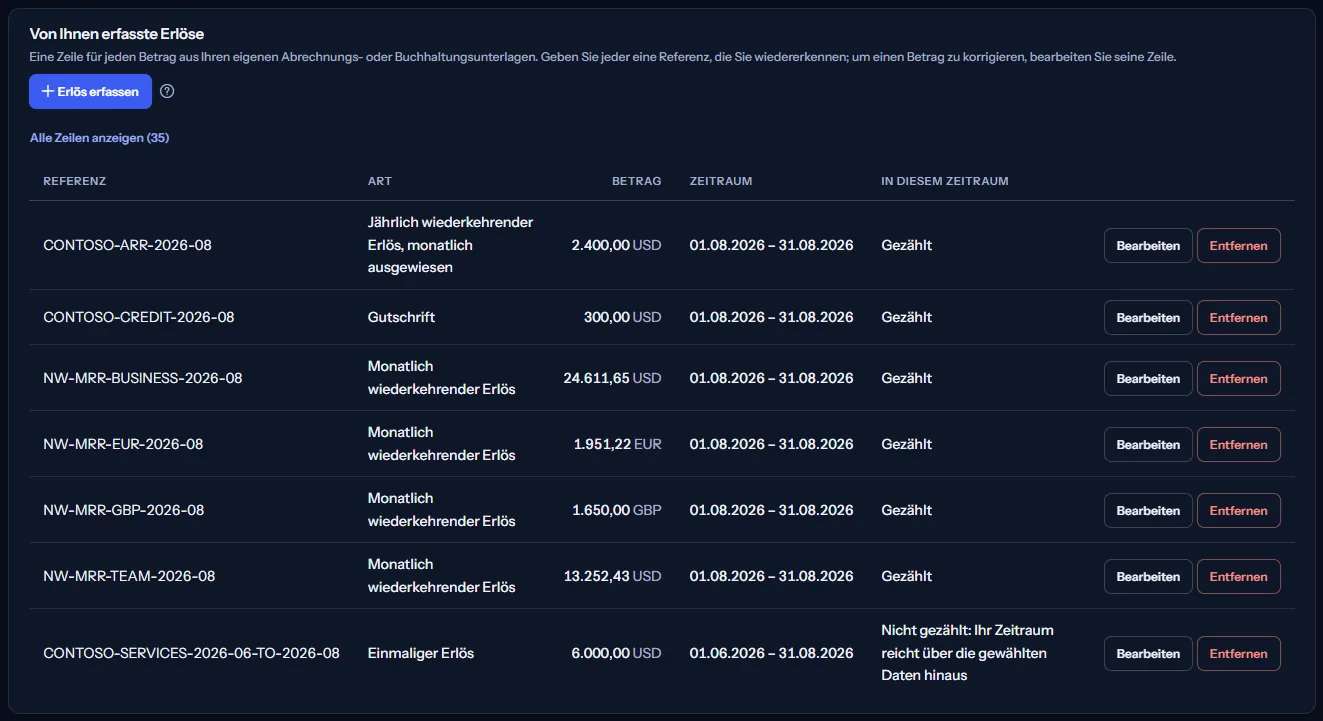Image resolution: width=1323 pixels, height=721 pixels.
Task: Click the reference NW-MRR-GBP-2026-08
Action: (x=124, y=510)
